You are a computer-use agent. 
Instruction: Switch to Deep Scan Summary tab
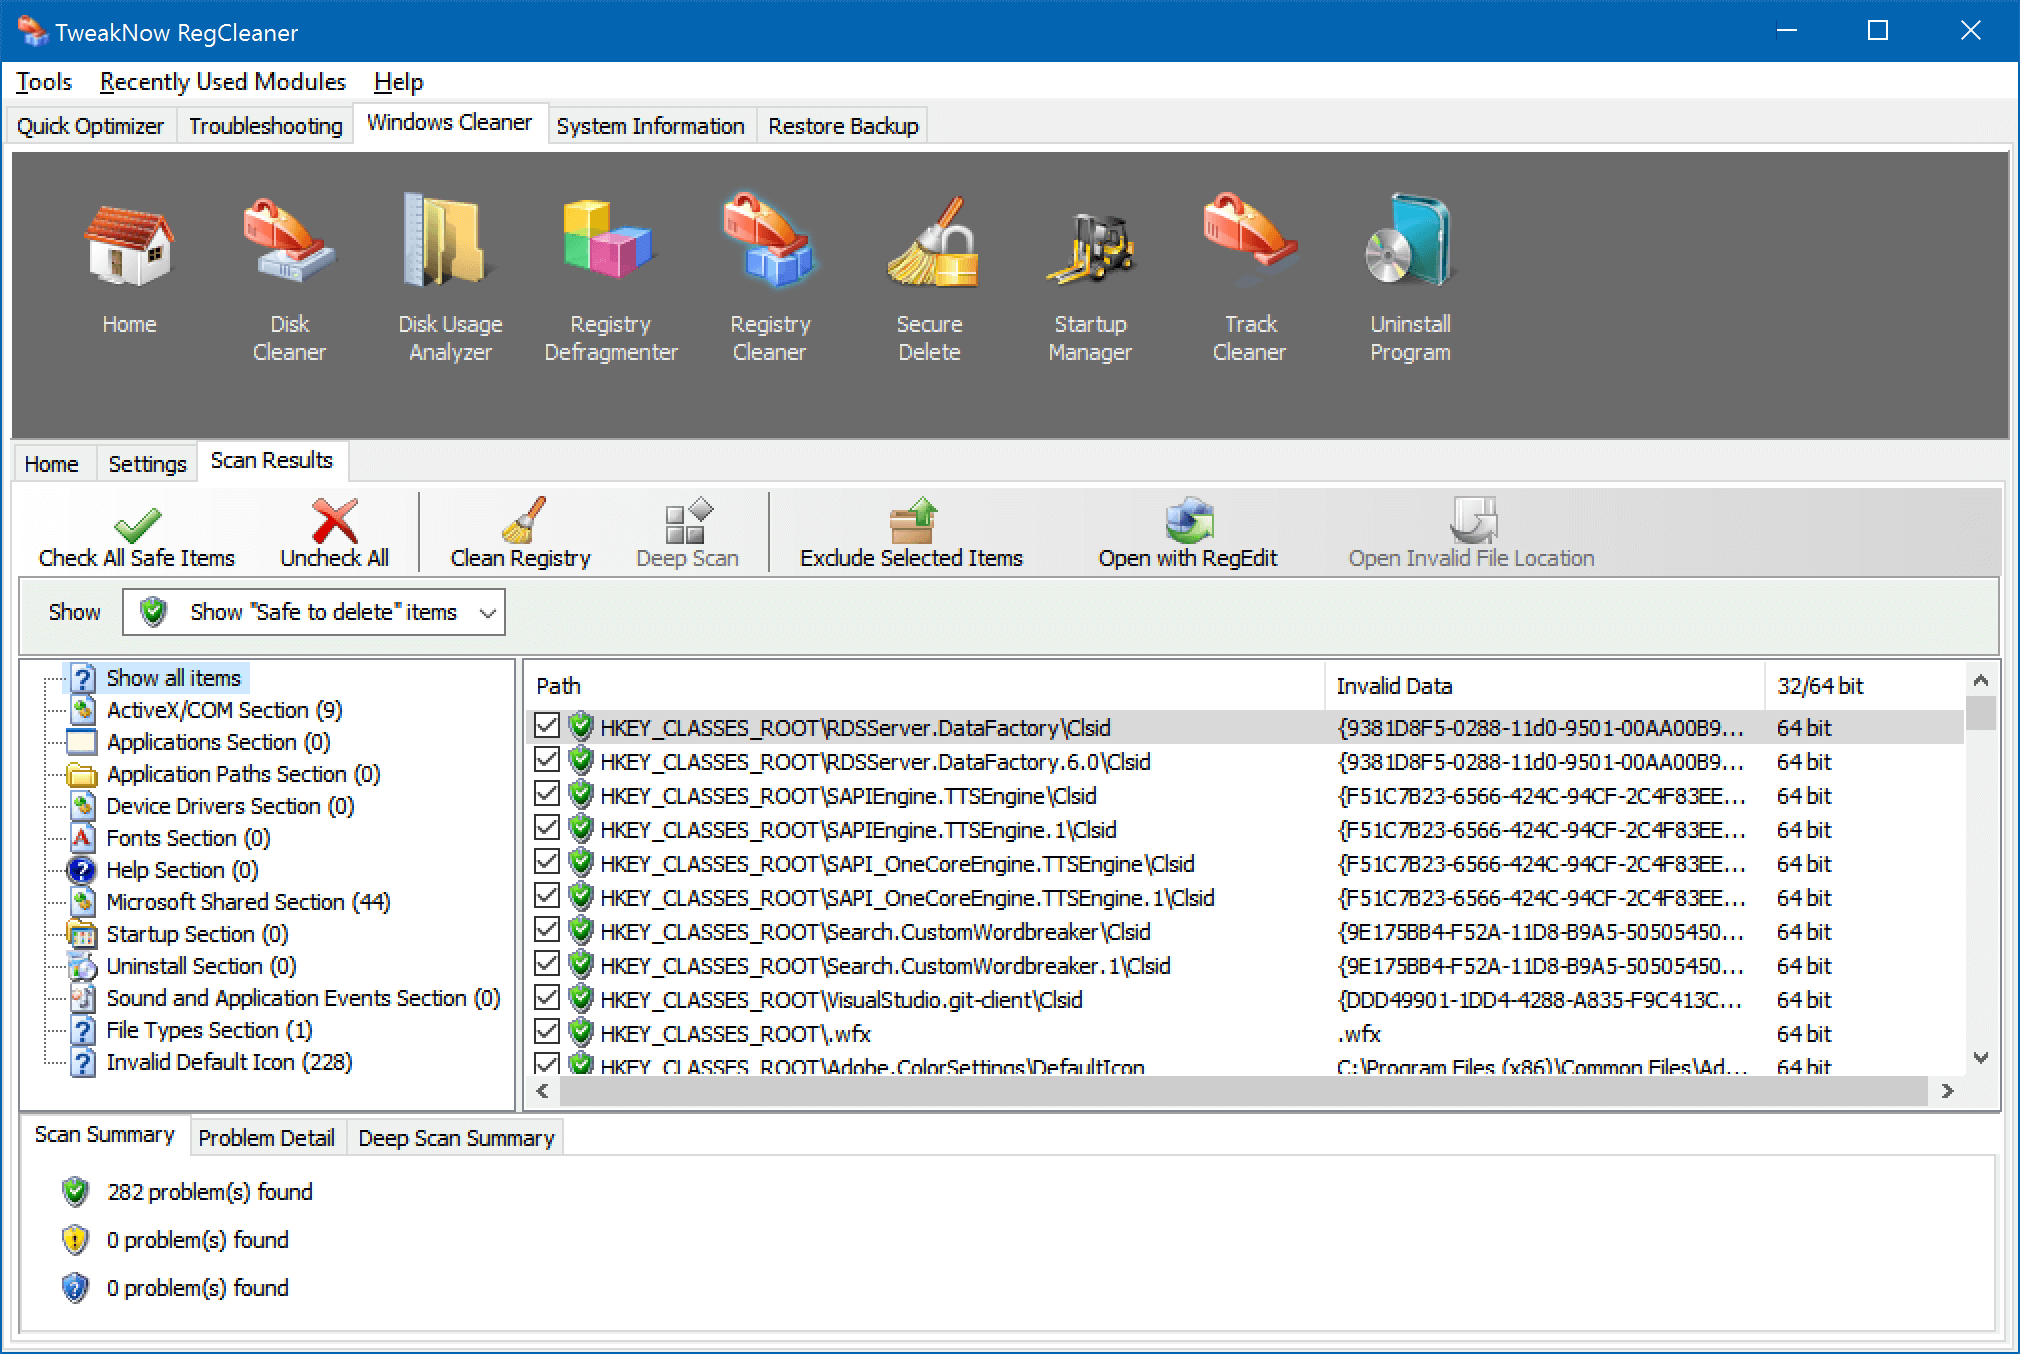(x=456, y=1138)
